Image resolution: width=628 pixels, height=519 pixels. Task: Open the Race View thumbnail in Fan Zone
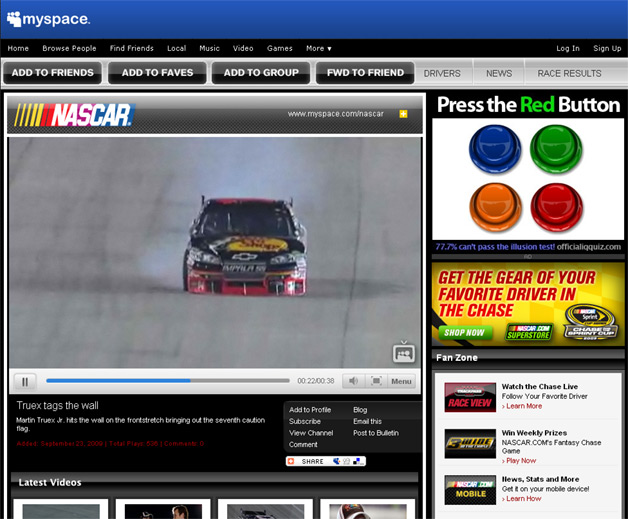[x=470, y=397]
